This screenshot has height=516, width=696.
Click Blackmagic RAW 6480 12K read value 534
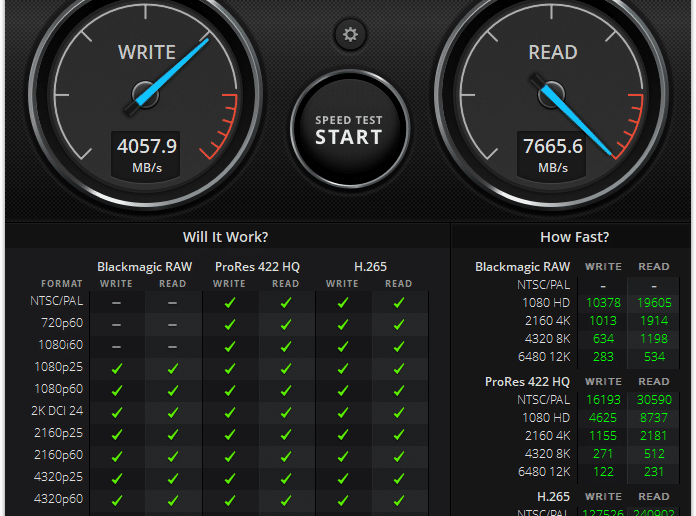point(654,357)
